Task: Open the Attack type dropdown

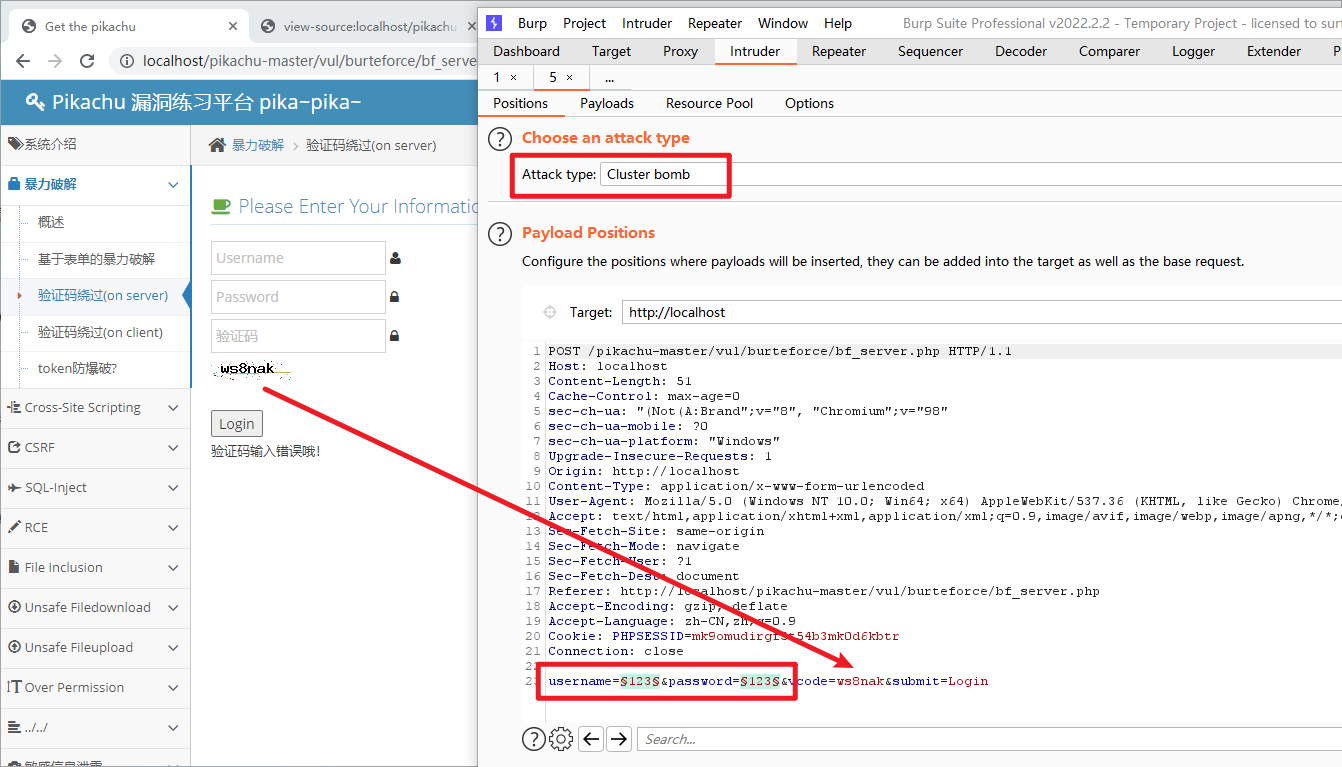Action: [660, 174]
